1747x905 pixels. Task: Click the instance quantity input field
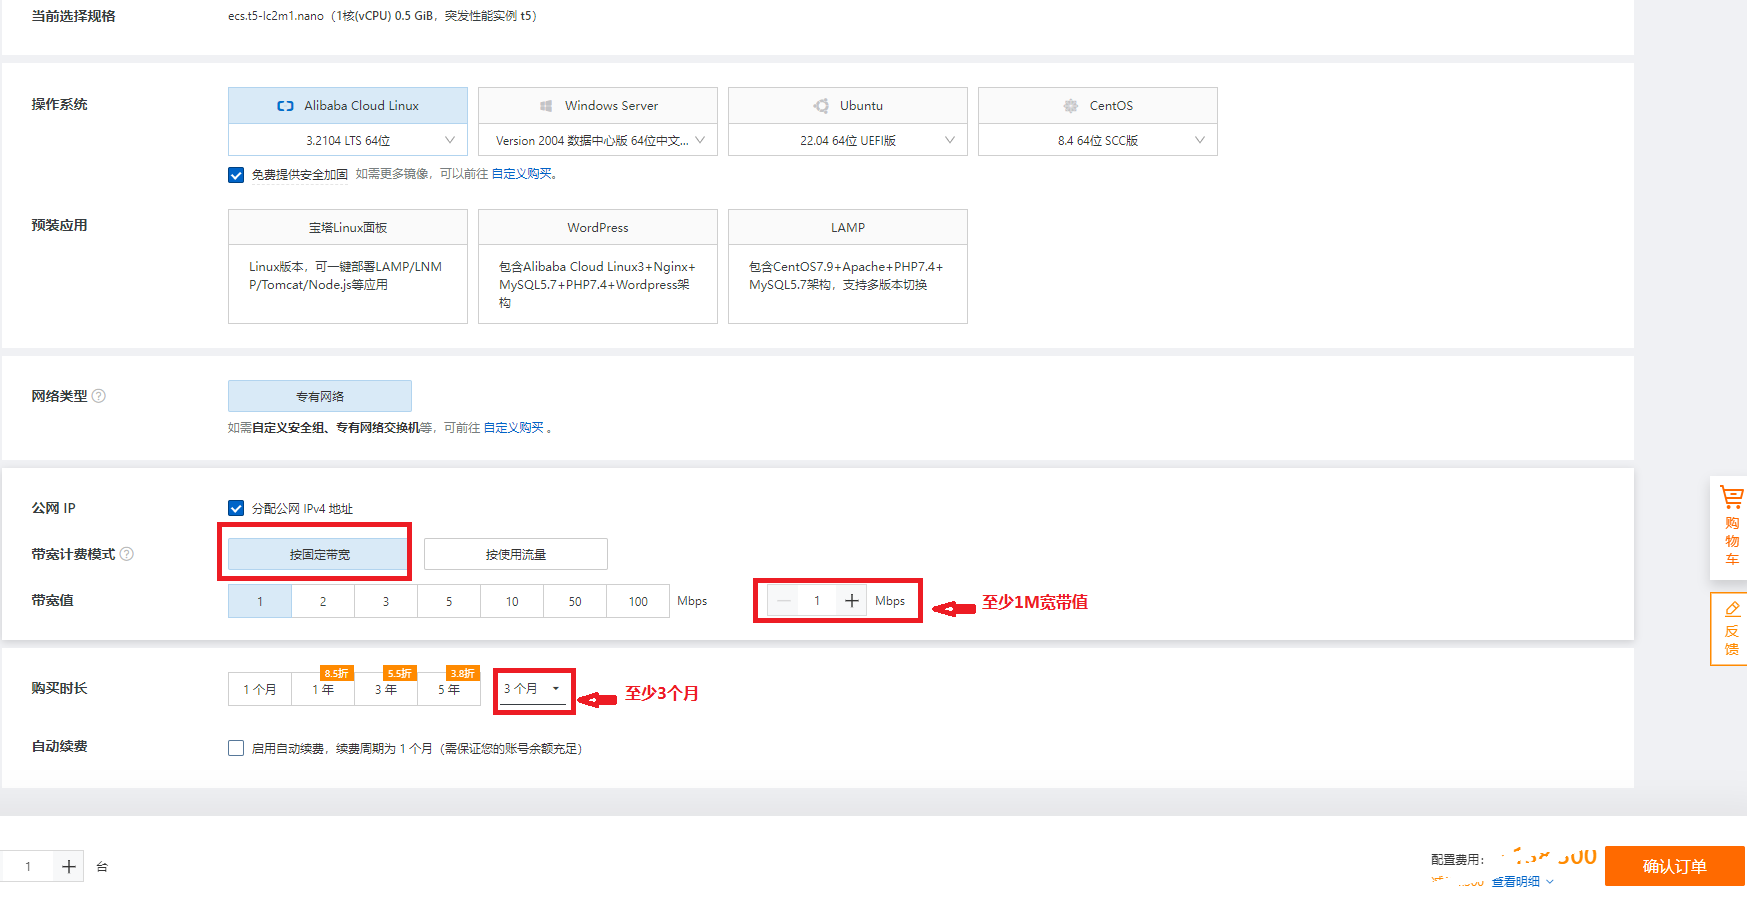tap(28, 867)
